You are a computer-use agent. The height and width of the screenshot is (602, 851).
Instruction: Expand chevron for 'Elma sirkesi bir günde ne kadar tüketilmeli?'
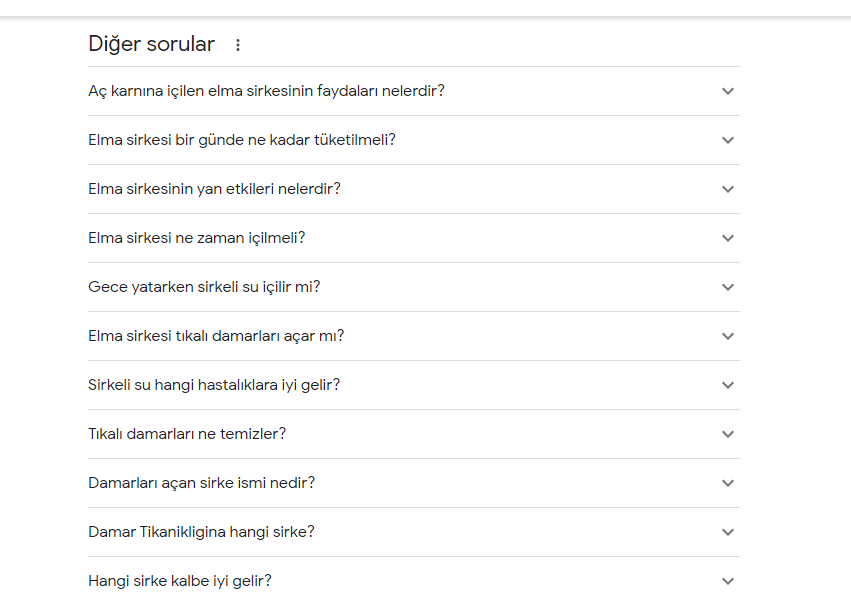pyautogui.click(x=728, y=140)
